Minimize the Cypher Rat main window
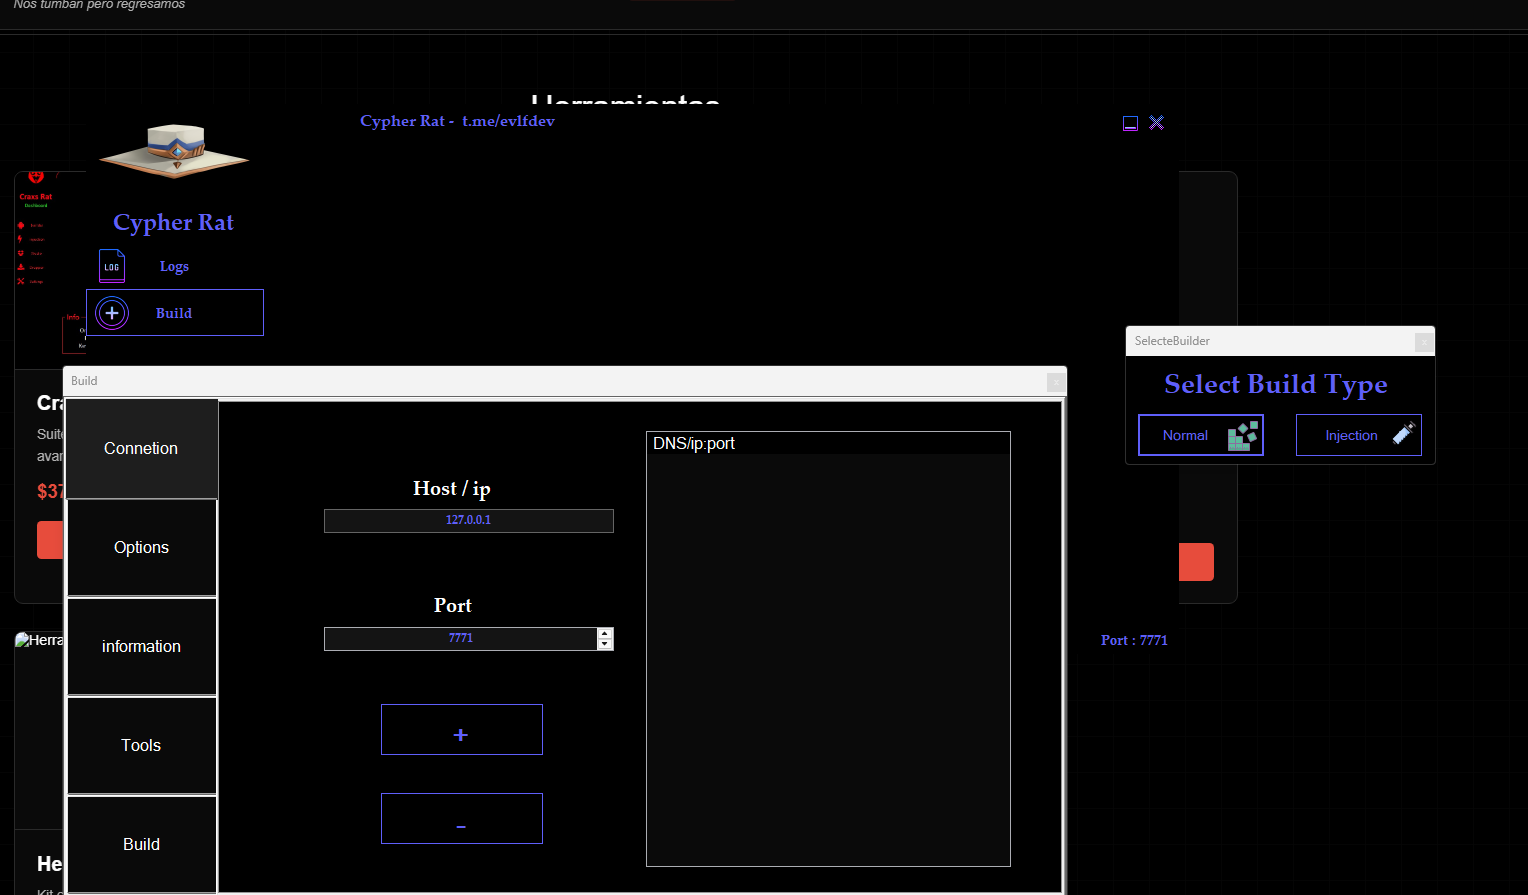The height and width of the screenshot is (895, 1528). [x=1130, y=123]
